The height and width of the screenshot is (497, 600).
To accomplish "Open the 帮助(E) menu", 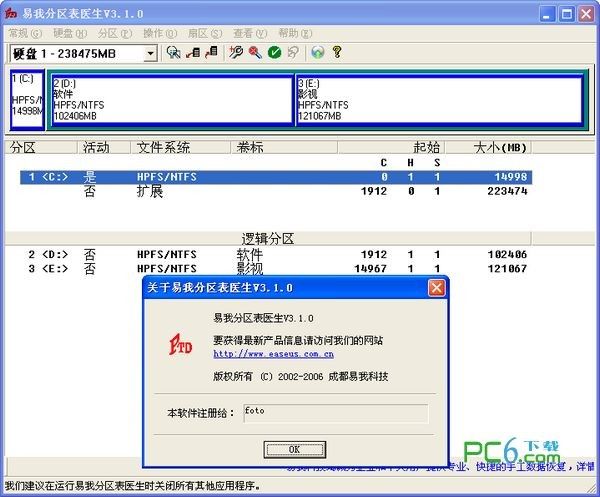I will (295, 33).
